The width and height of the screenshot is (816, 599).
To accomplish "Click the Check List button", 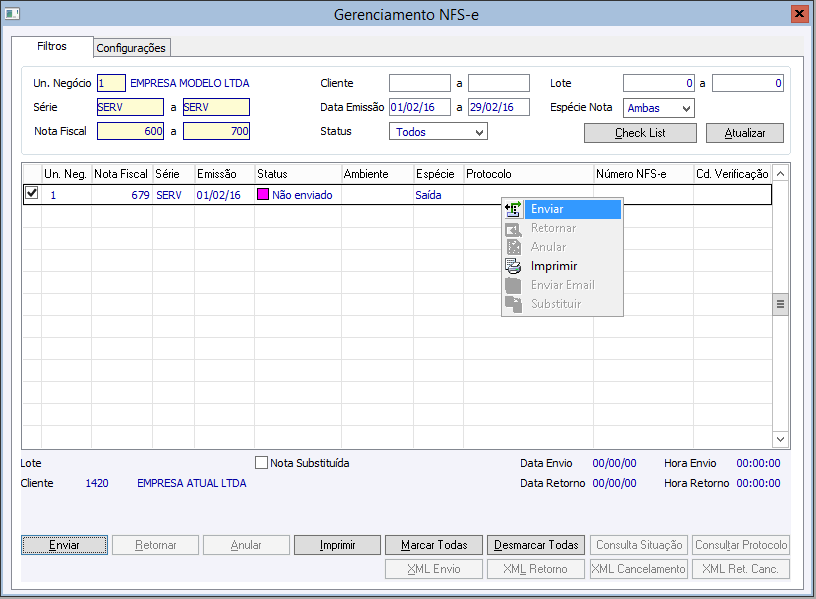I will click(x=640, y=133).
